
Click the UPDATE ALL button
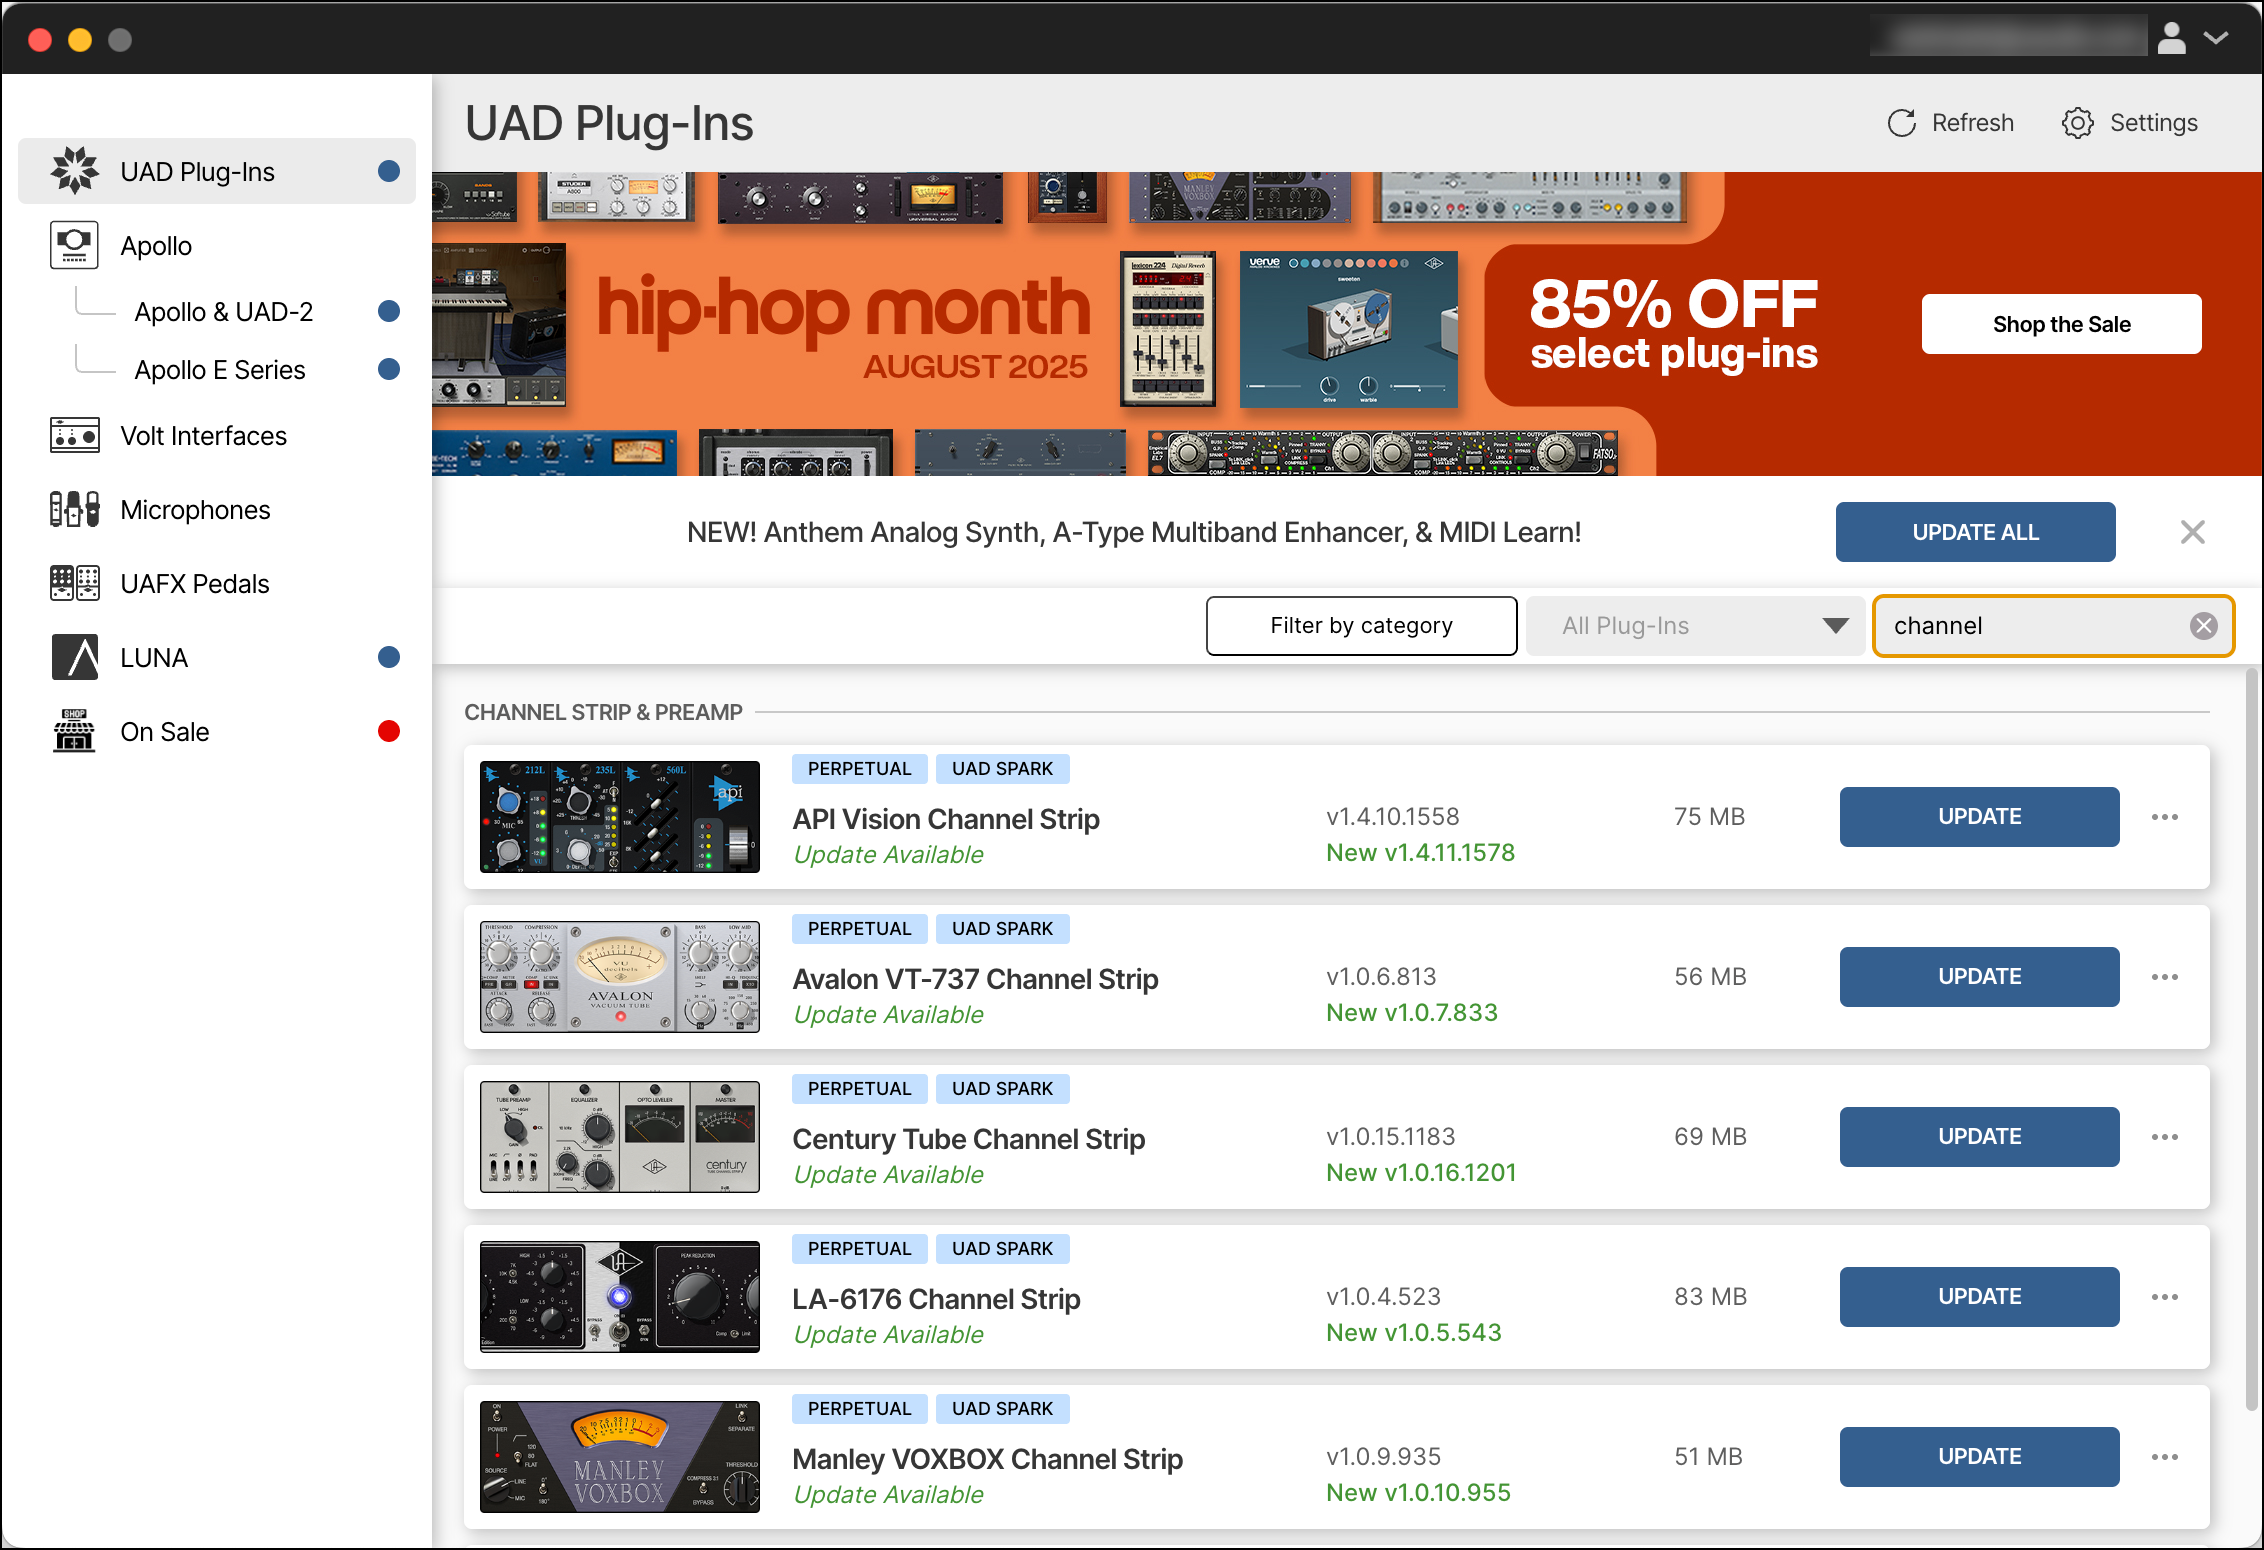[x=1975, y=532]
